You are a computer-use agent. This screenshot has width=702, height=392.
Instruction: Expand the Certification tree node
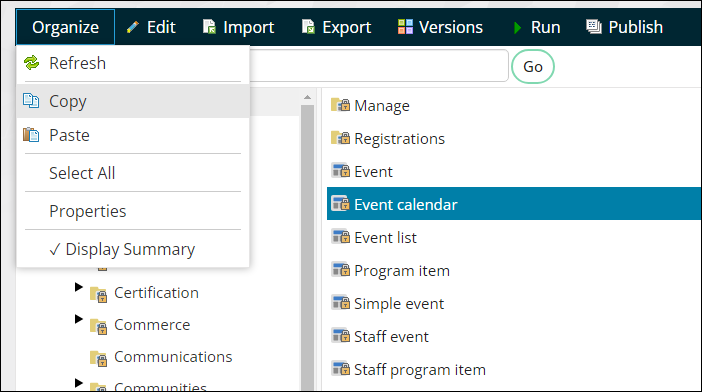79,287
